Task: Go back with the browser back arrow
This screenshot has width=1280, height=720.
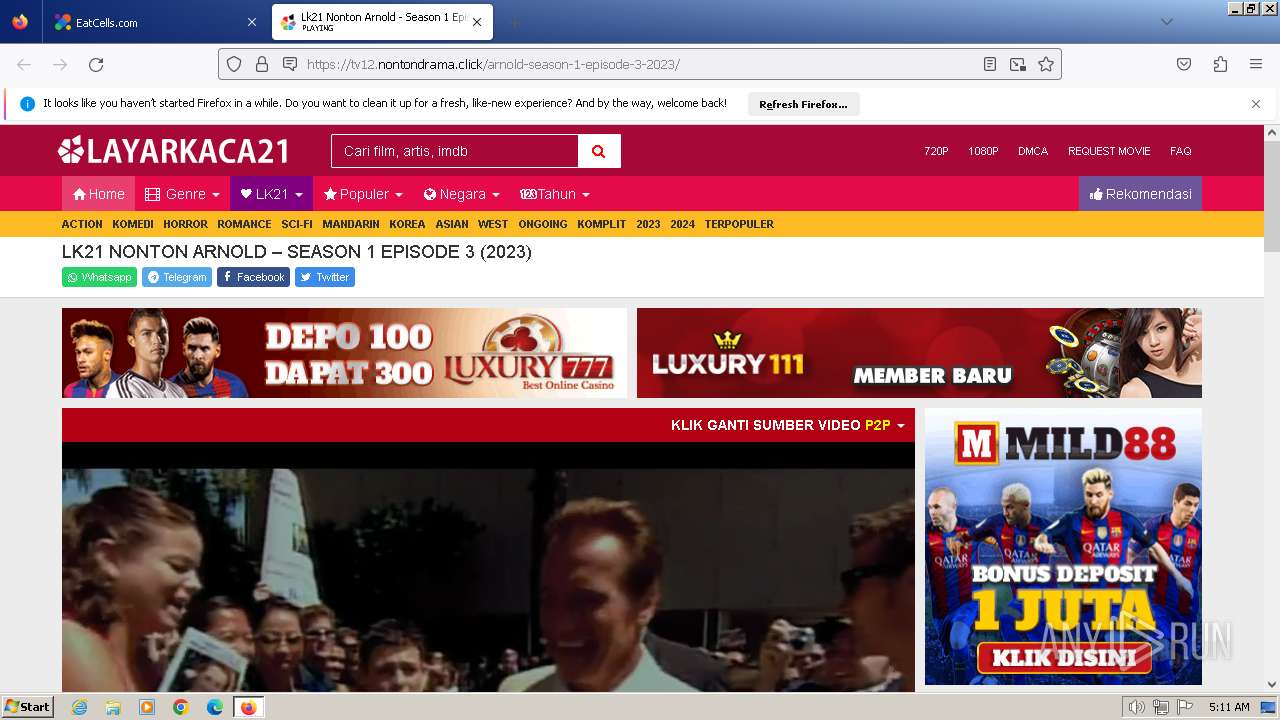Action: click(24, 64)
